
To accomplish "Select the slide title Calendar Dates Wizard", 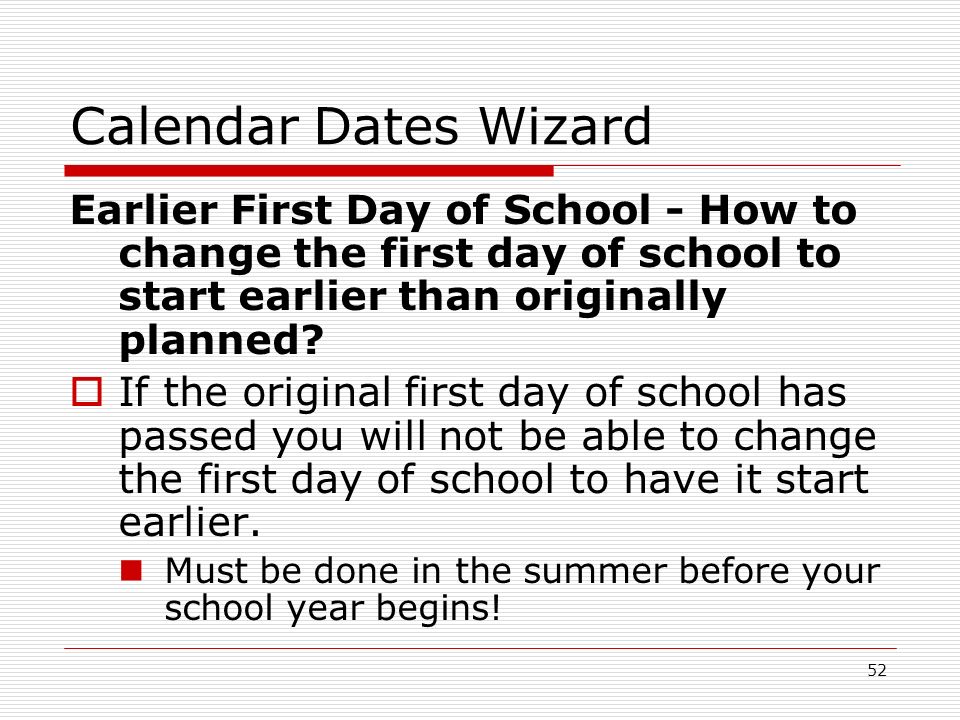I will pyautogui.click(x=361, y=126).
